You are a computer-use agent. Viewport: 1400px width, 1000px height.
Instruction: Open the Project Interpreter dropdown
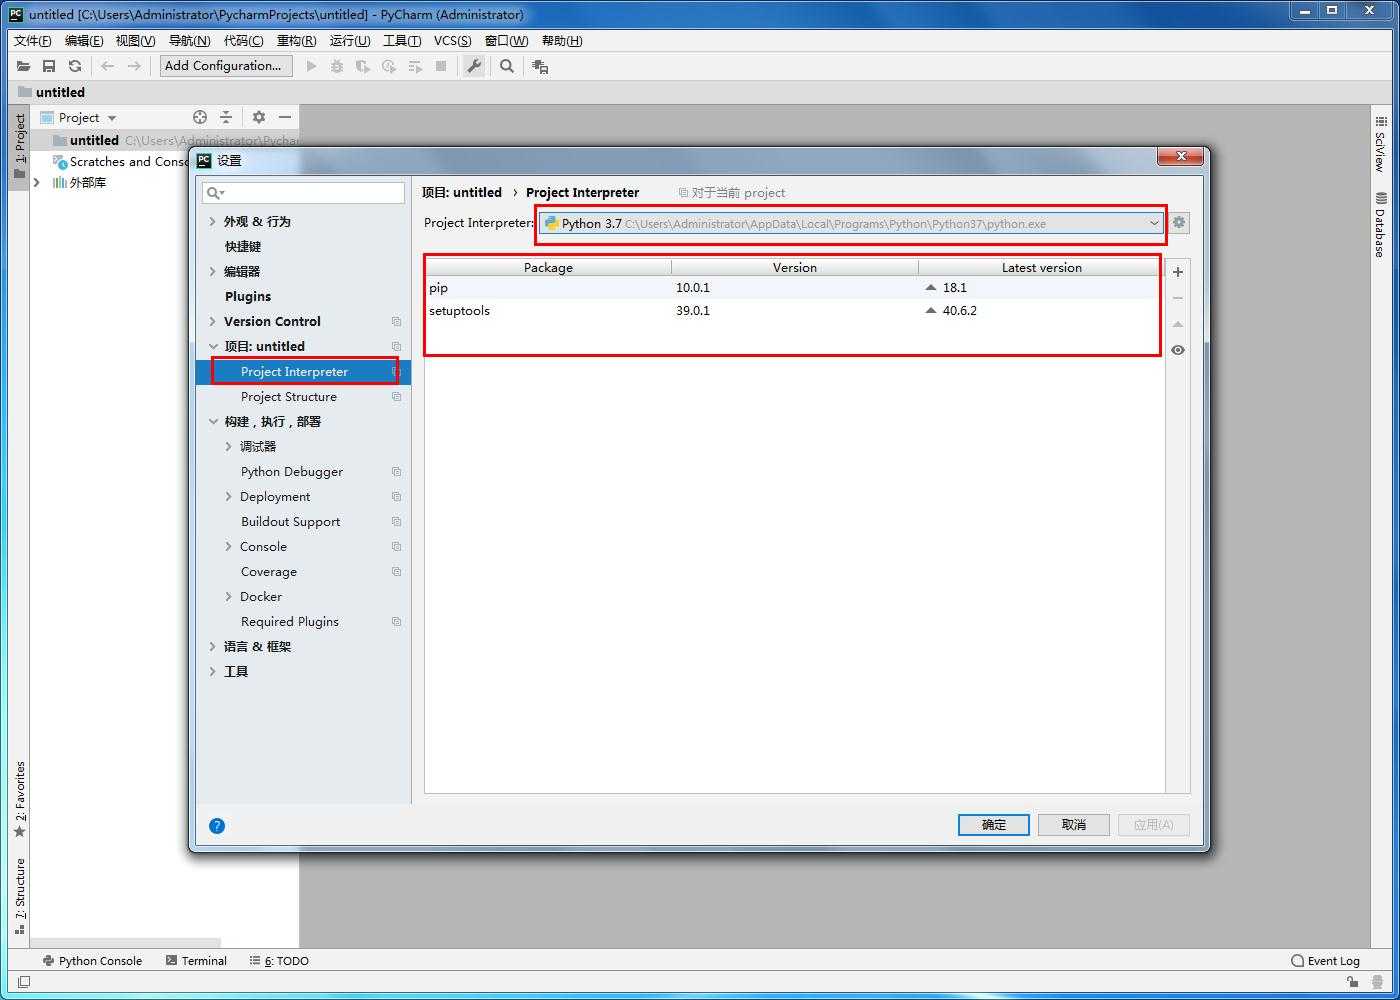click(851, 223)
